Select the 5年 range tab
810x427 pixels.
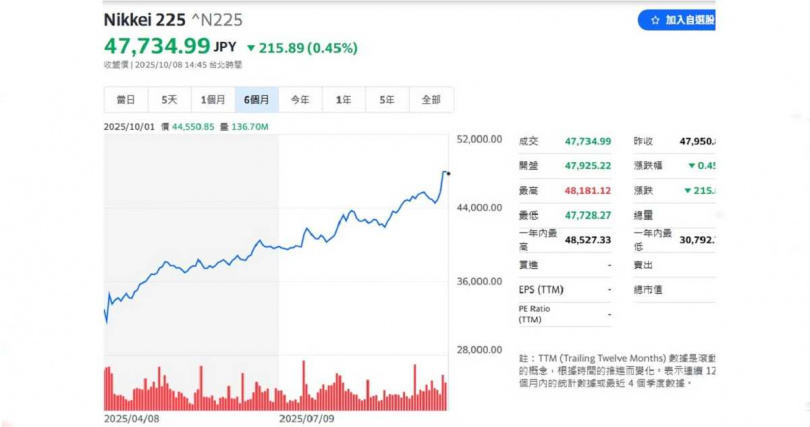387,100
